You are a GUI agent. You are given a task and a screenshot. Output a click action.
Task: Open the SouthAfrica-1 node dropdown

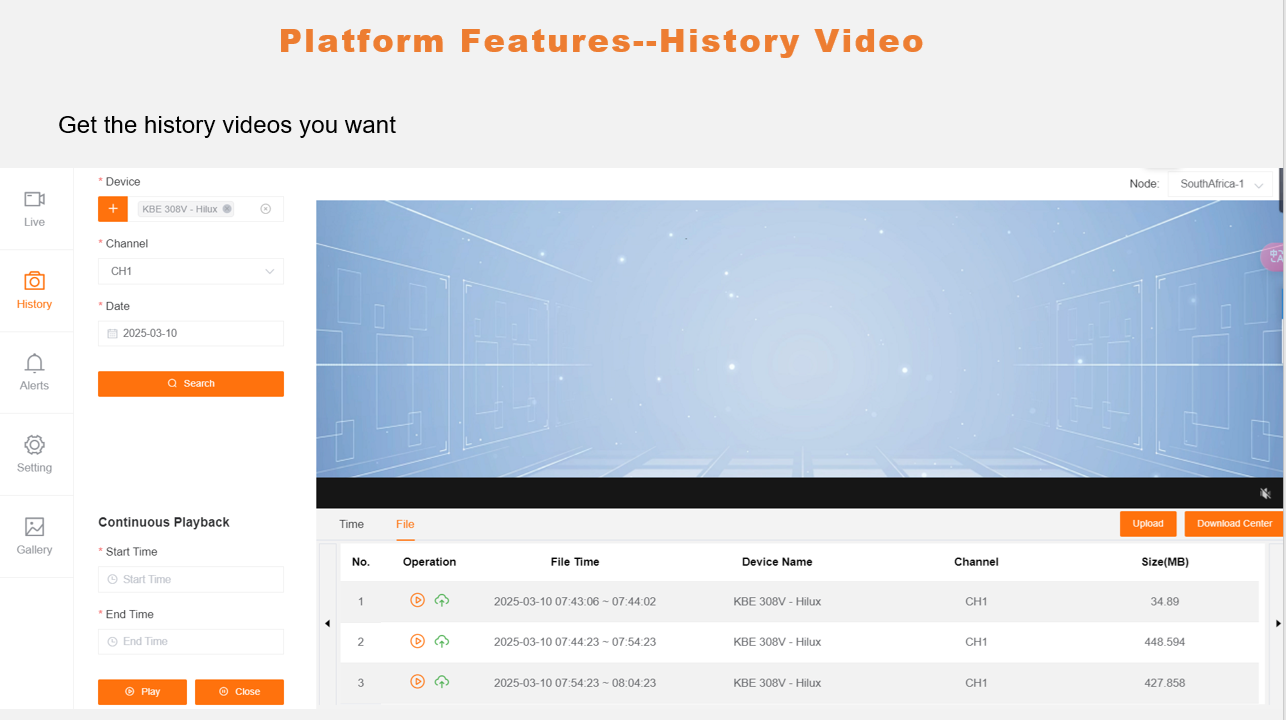pos(1220,184)
